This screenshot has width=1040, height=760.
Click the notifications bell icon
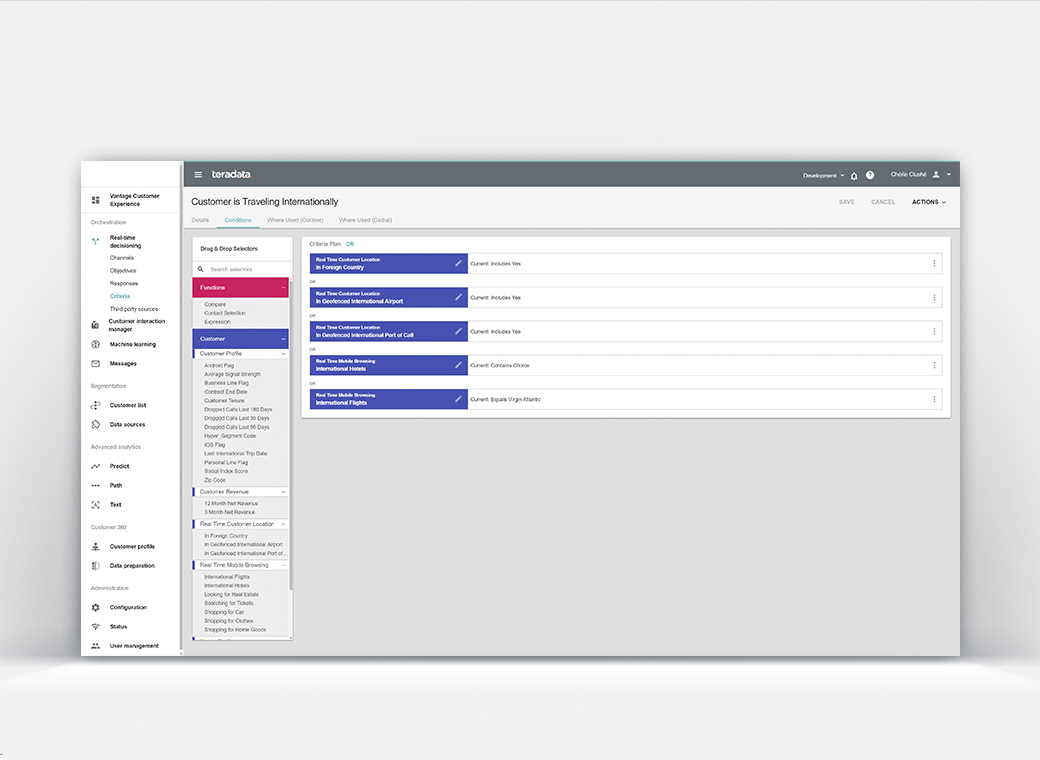click(854, 175)
